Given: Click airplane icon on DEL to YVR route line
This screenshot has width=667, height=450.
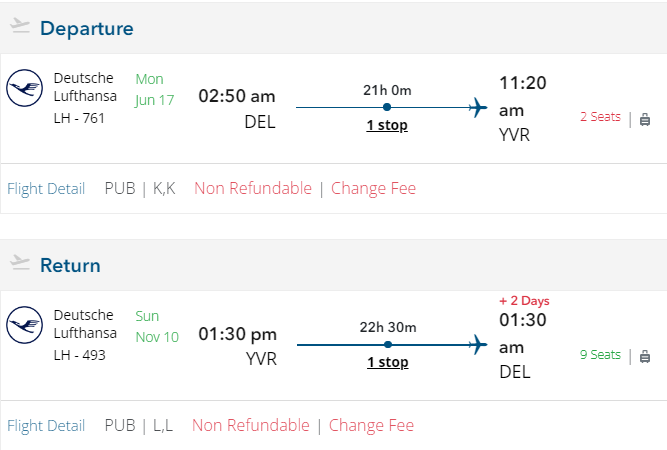Looking at the screenshot, I should coord(477,107).
